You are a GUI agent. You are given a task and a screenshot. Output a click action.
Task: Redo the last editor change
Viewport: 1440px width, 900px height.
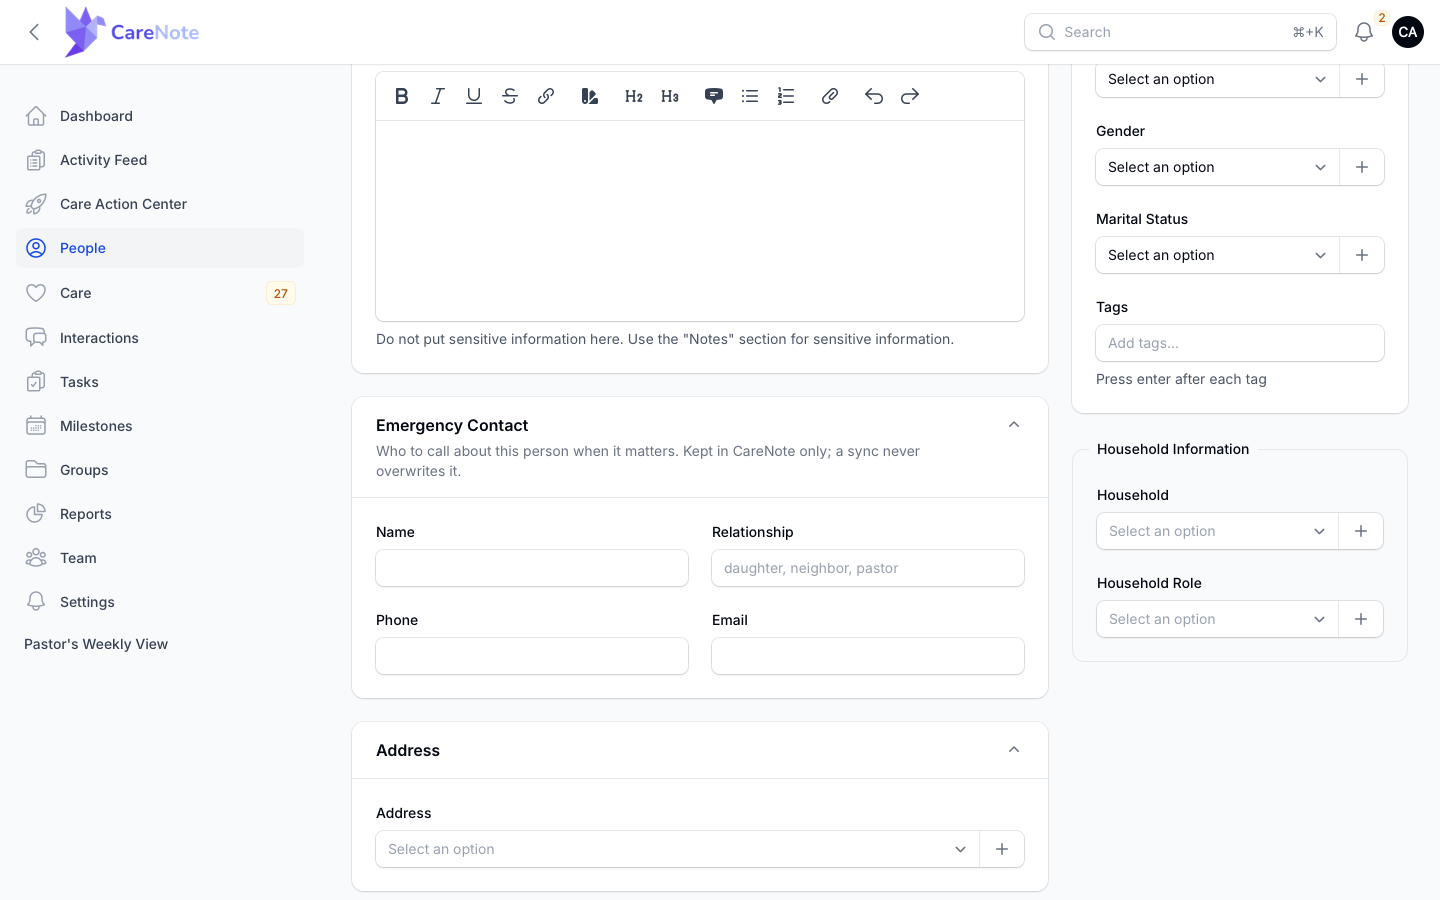tap(910, 96)
